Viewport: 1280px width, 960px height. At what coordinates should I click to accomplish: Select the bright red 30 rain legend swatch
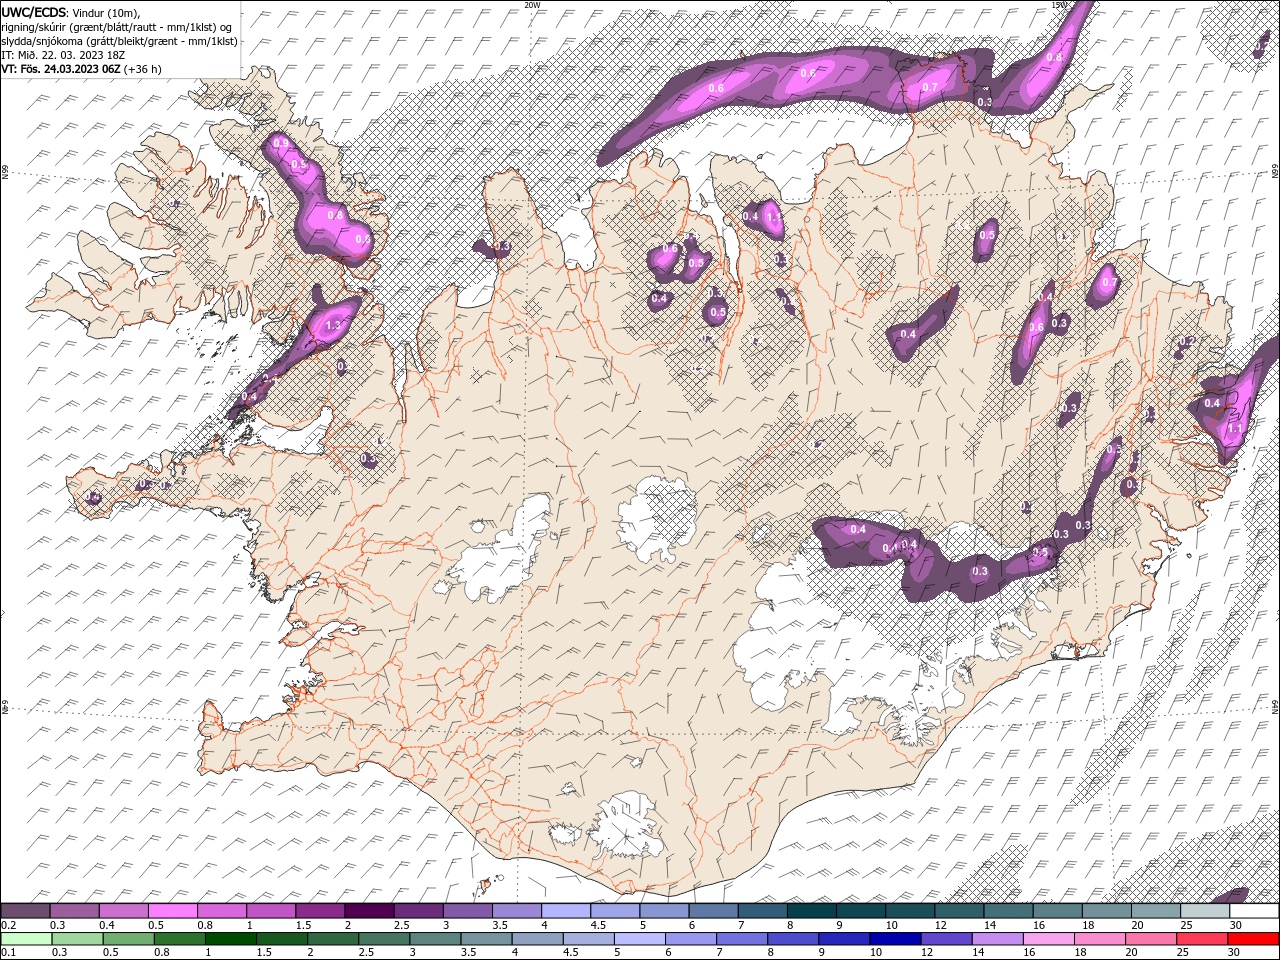pyautogui.click(x=1253, y=939)
